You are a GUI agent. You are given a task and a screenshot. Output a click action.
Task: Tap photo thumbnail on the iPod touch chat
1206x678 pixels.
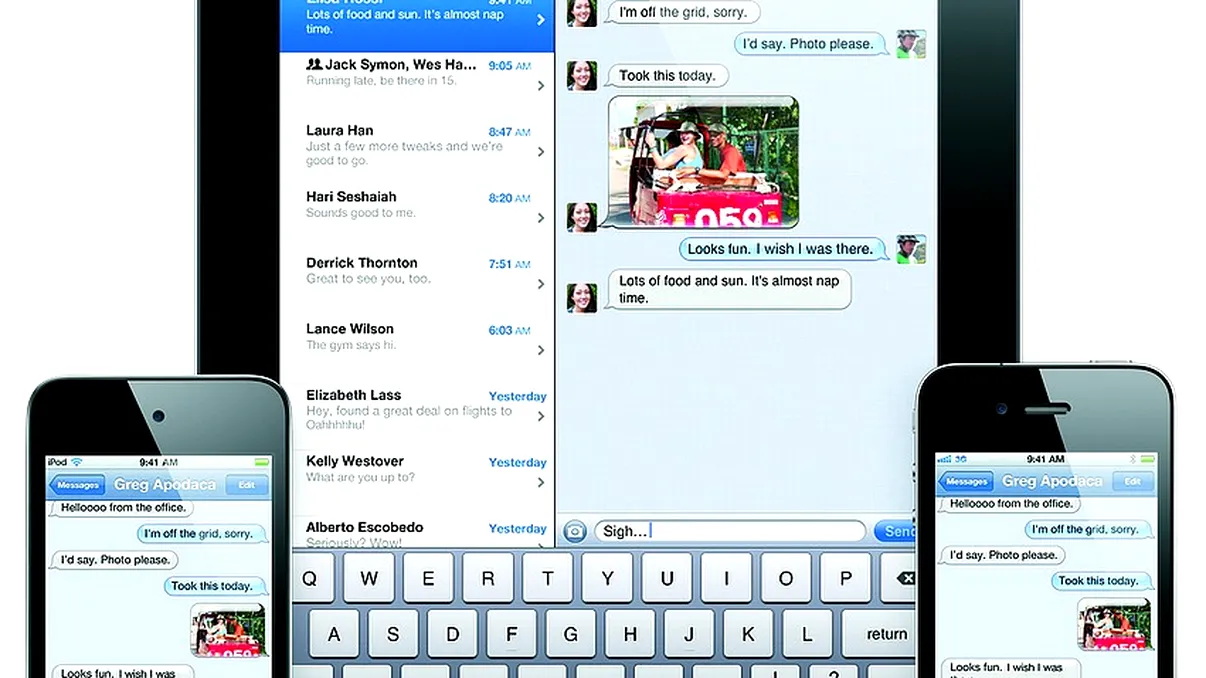pos(228,629)
